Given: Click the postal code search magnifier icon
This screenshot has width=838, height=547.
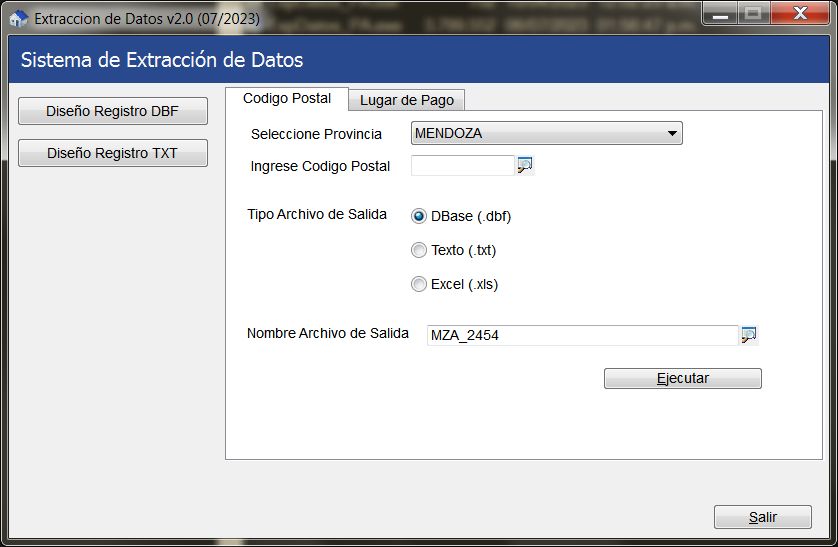Looking at the screenshot, I should point(525,166).
